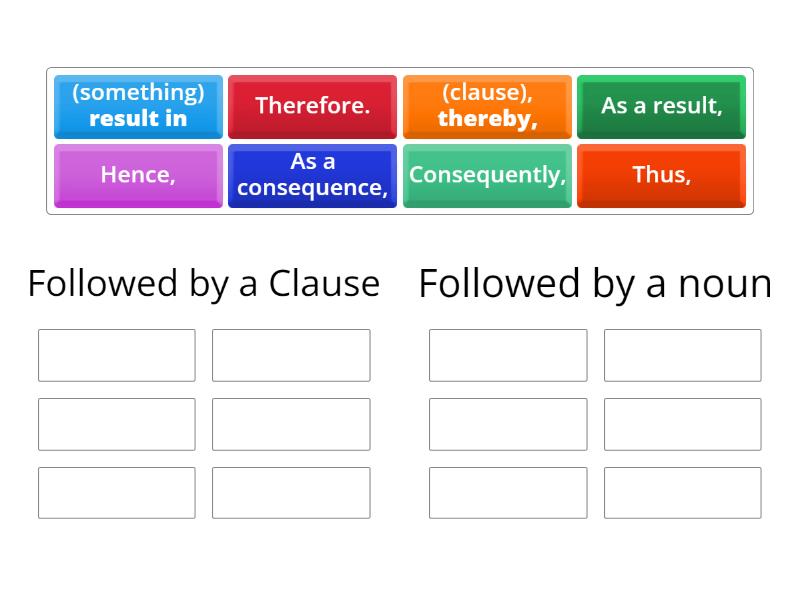Select middle-row right box under "Followed by a Clause"
The width and height of the screenshot is (800, 600).
(x=291, y=424)
